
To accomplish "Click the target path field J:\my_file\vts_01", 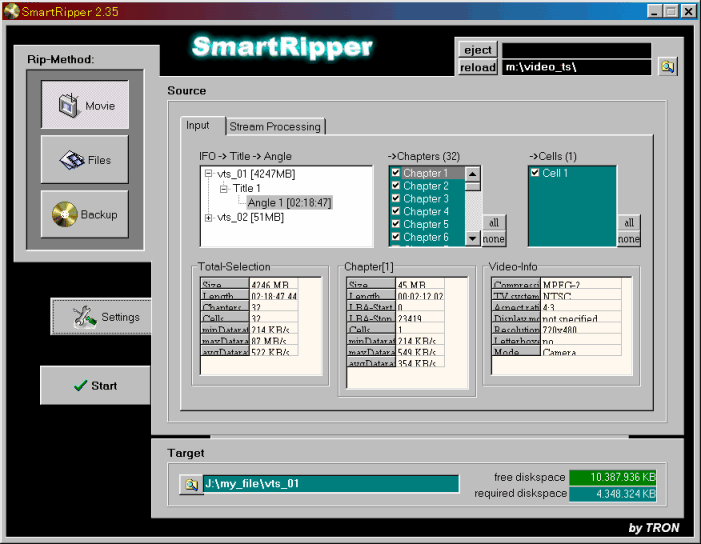I will tap(330, 484).
